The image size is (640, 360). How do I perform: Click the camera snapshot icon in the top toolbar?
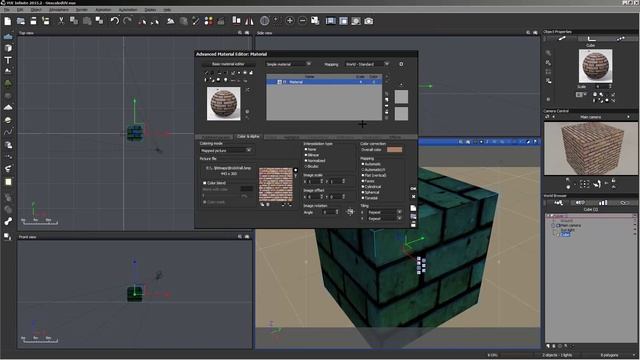(369, 21)
